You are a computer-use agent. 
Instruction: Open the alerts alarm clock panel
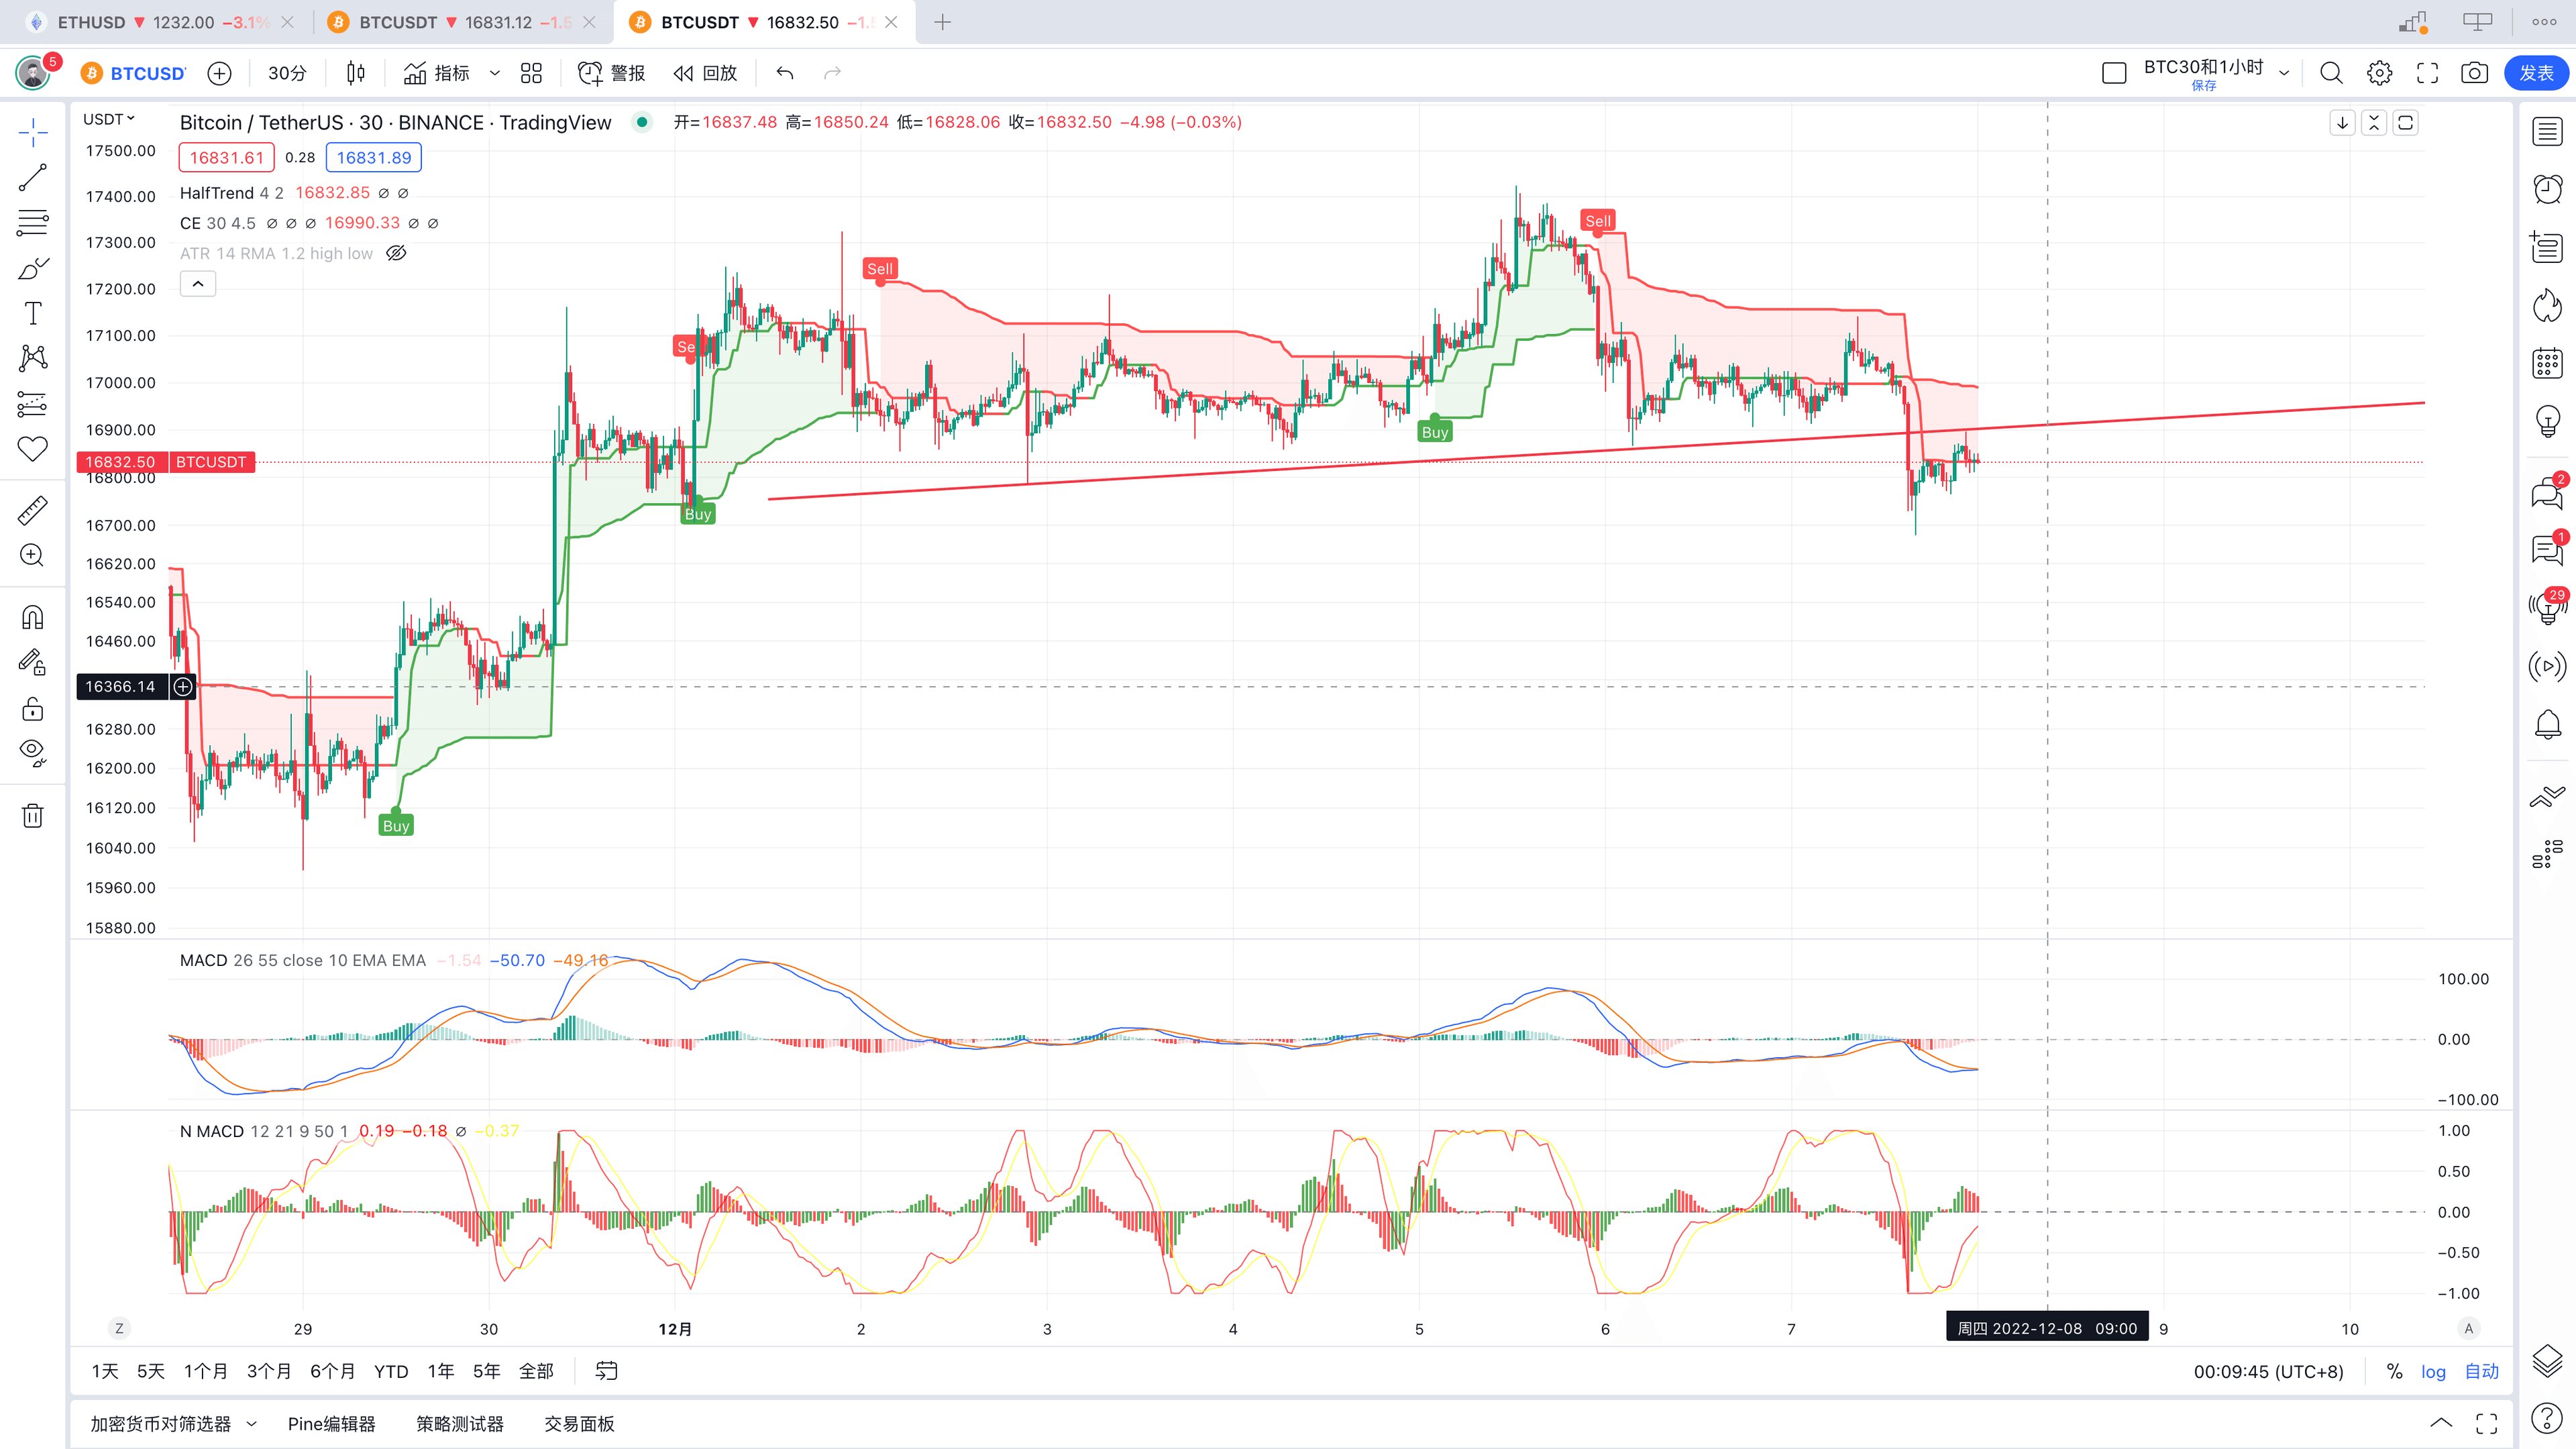pos(2547,189)
